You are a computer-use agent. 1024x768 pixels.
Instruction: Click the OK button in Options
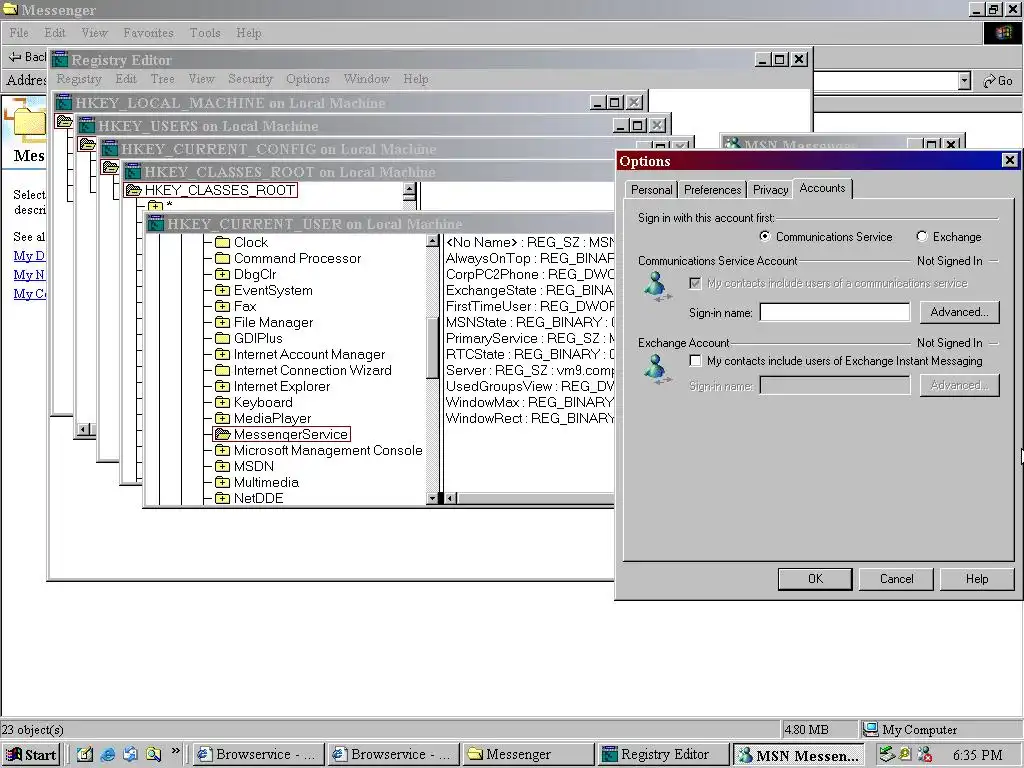(x=815, y=579)
